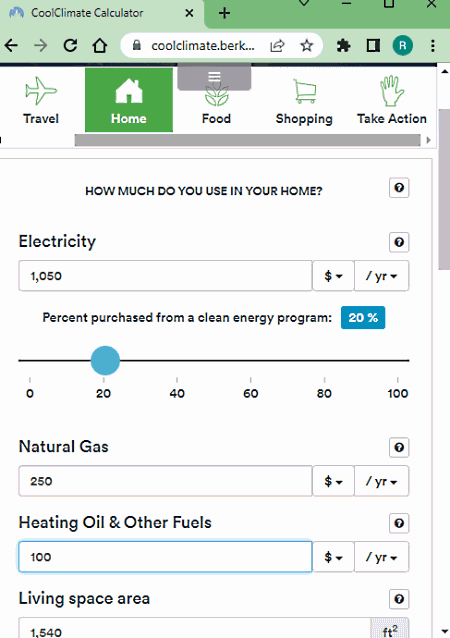Switch to the Food tab

(216, 101)
